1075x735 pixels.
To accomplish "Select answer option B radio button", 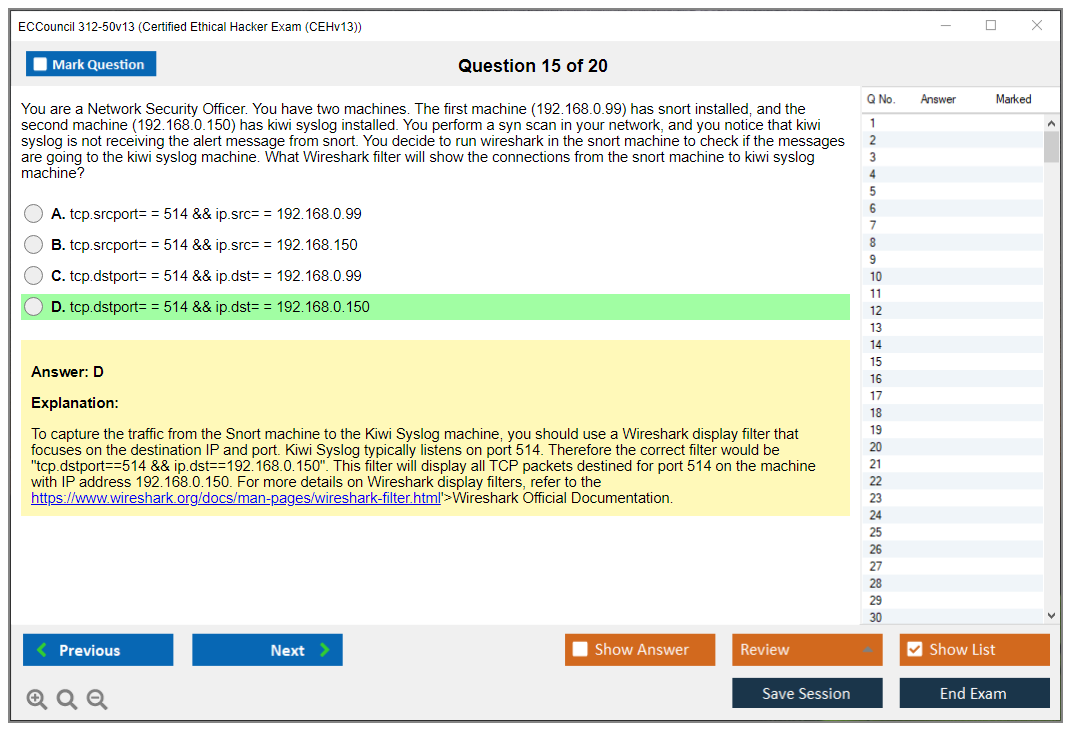I will [x=33, y=245].
